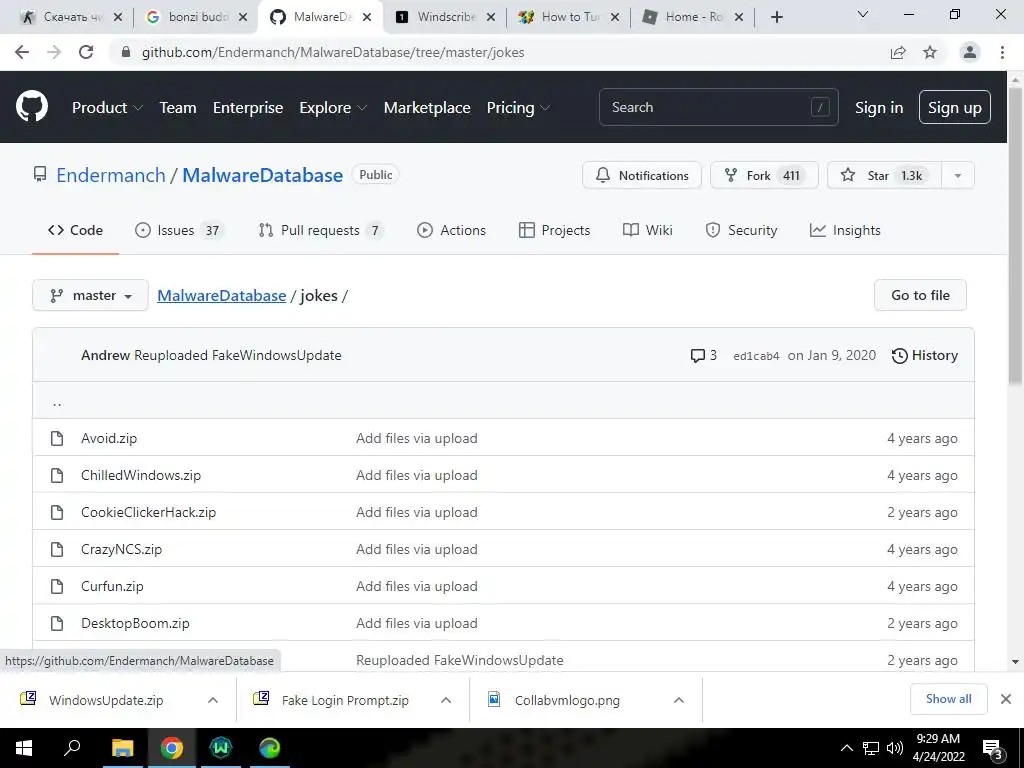Viewport: 1024px width, 768px height.
Task: Open commit History
Action: [x=925, y=355]
